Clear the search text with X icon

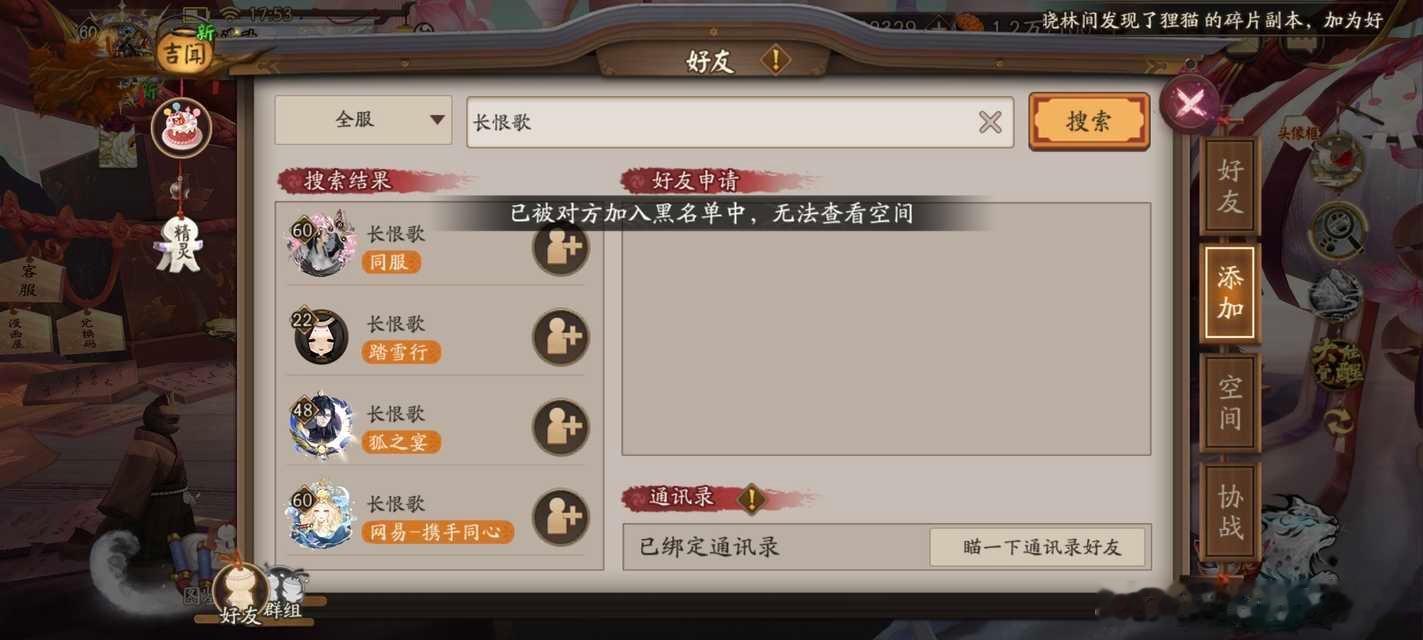(990, 122)
